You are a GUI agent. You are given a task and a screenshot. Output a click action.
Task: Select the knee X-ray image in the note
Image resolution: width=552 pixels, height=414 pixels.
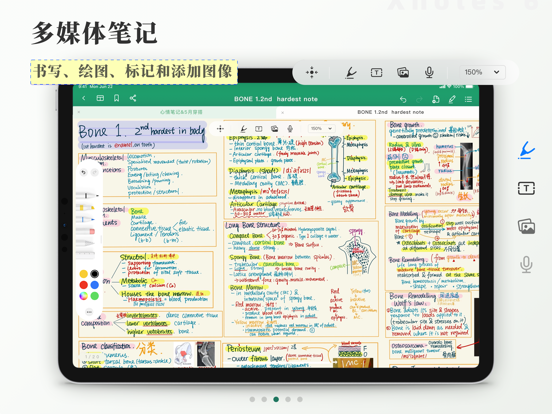[206, 354]
